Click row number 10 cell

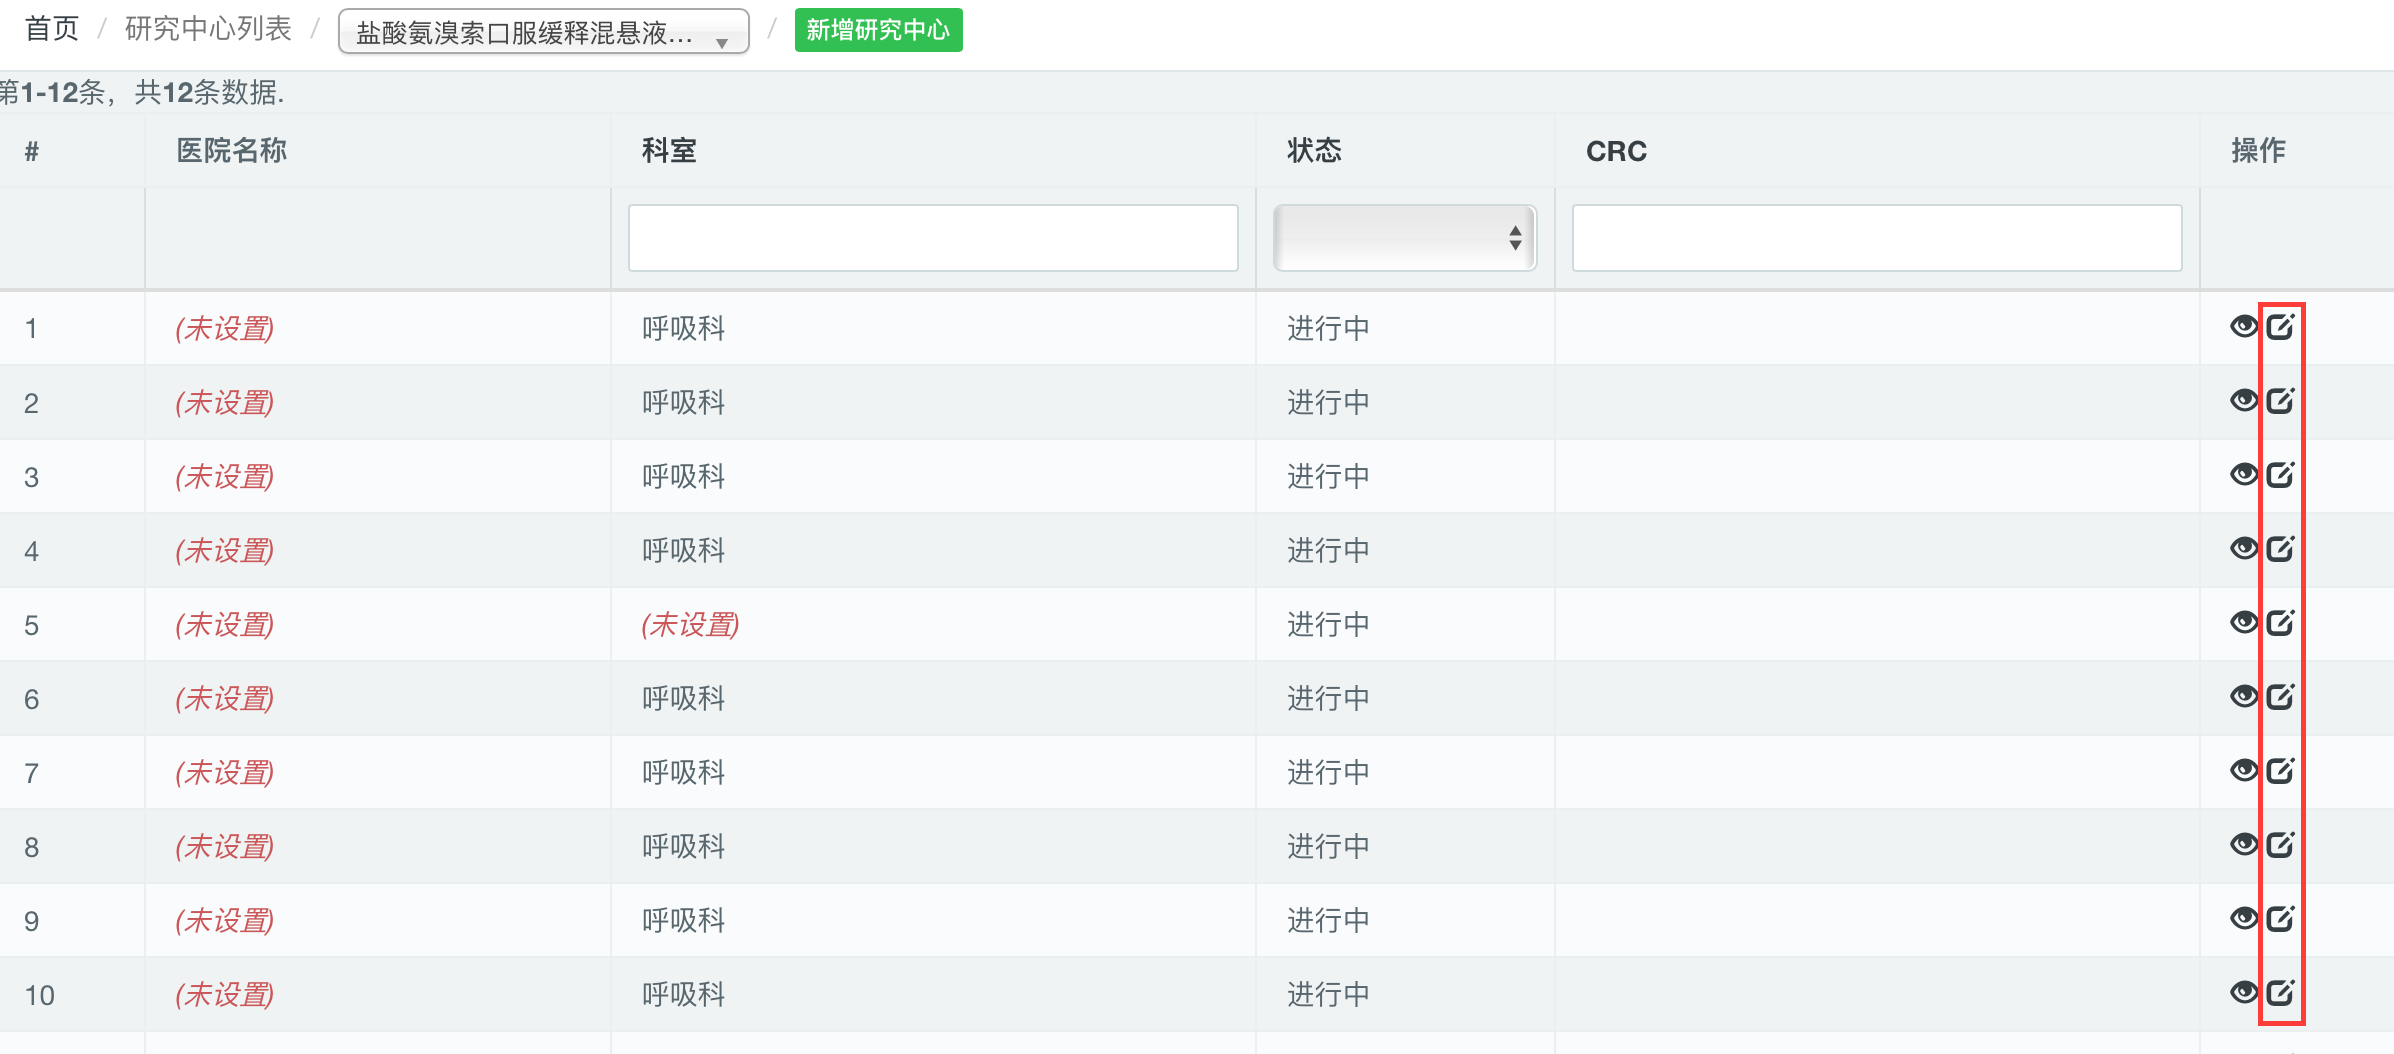coord(40,996)
